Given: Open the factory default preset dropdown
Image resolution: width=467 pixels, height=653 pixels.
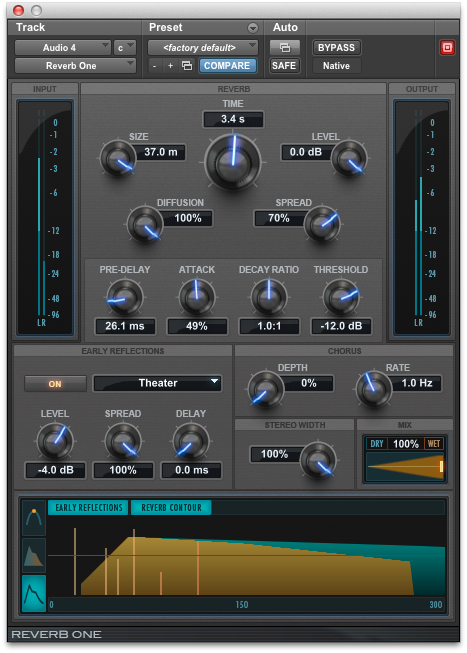Looking at the screenshot, I should tap(203, 47).
